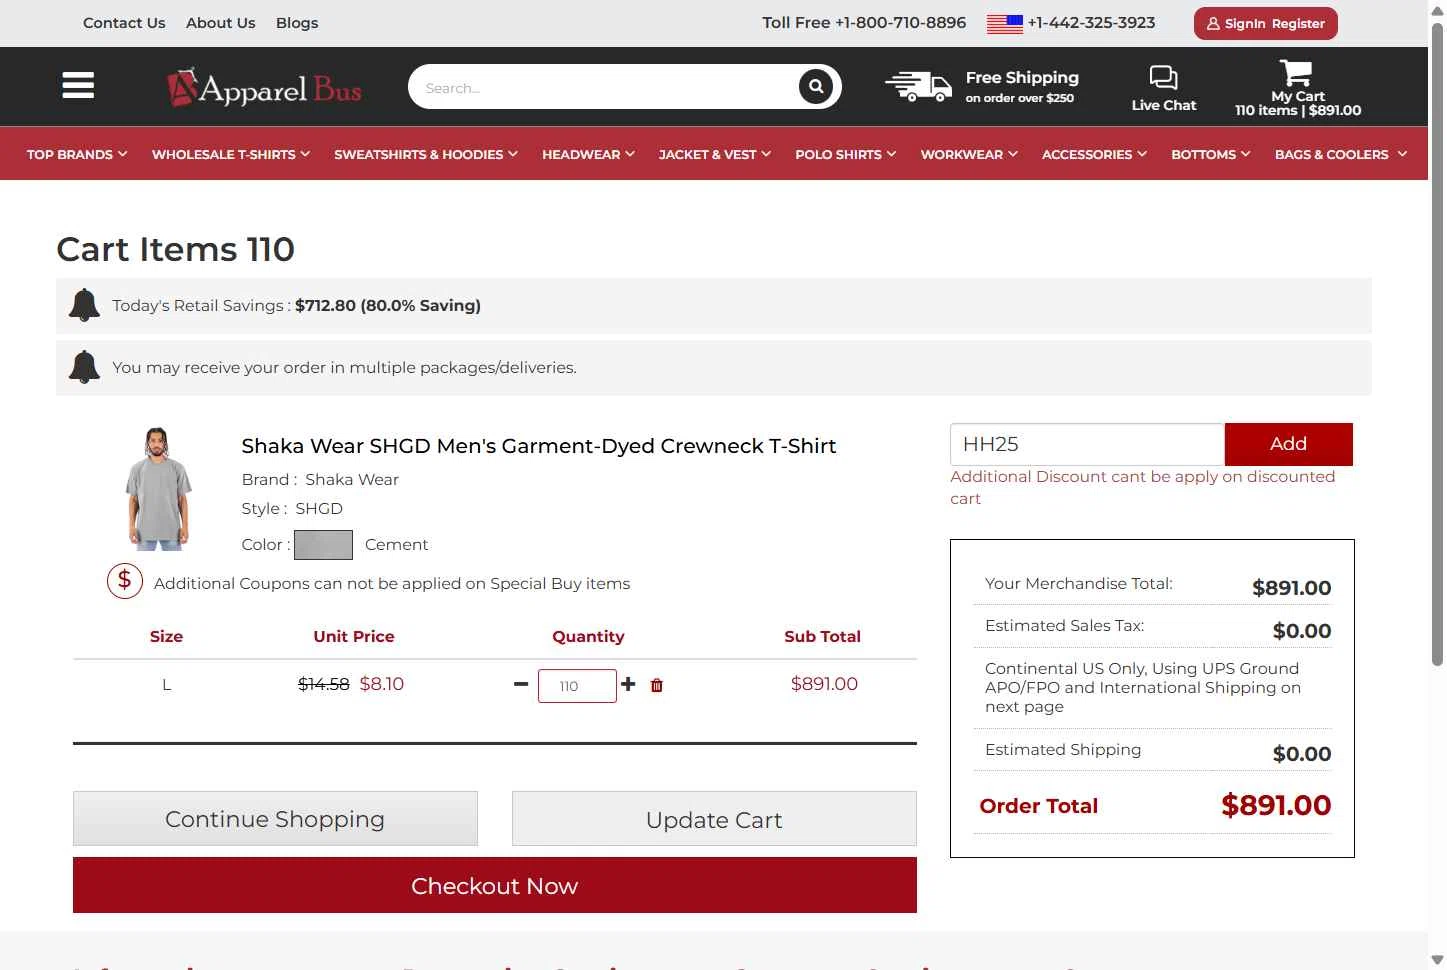Open Shaka Wear SHGD product title
The image size is (1447, 970).
(538, 446)
